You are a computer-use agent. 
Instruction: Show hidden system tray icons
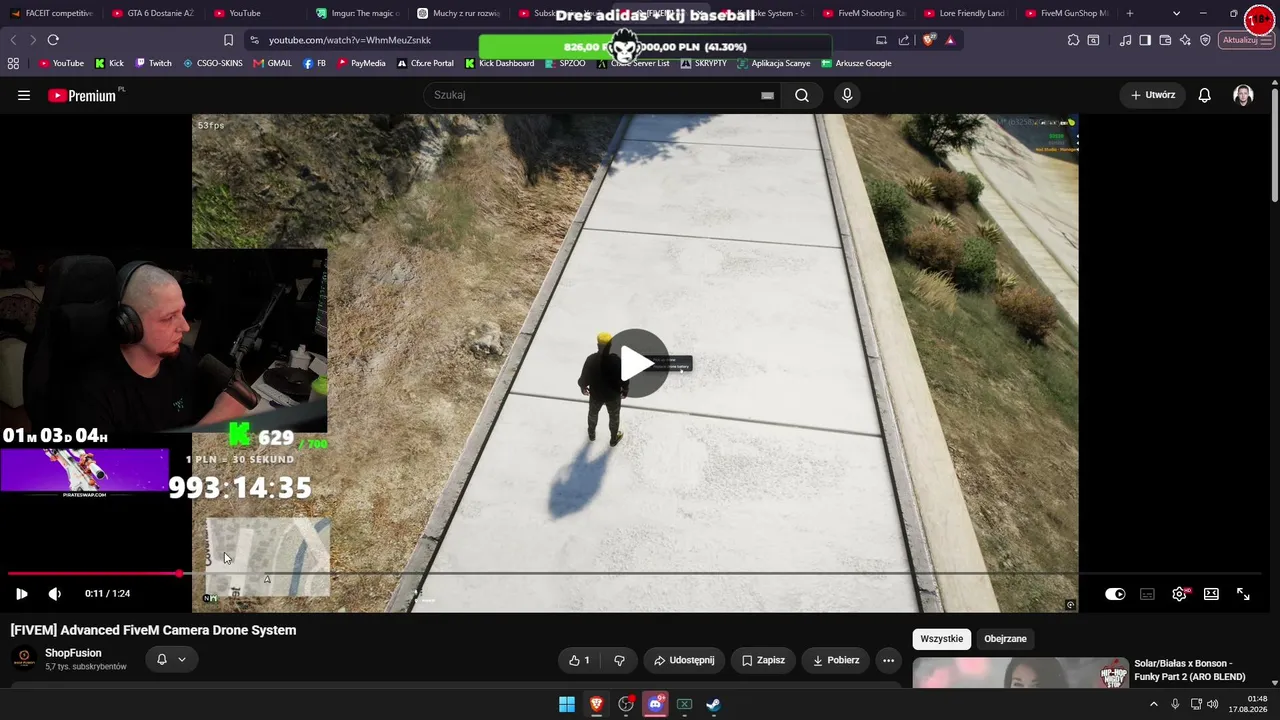(1154, 704)
